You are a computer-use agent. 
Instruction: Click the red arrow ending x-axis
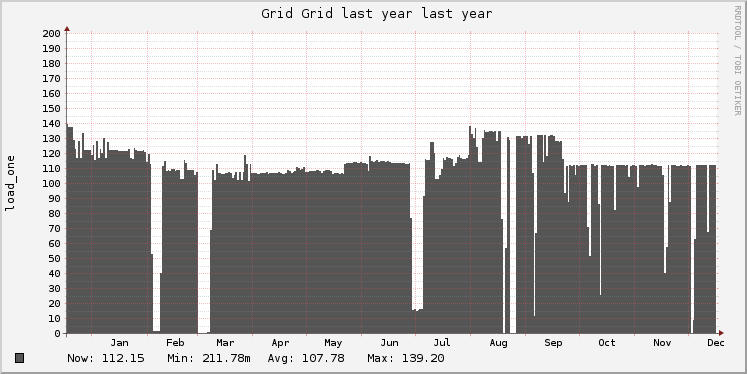(721, 333)
